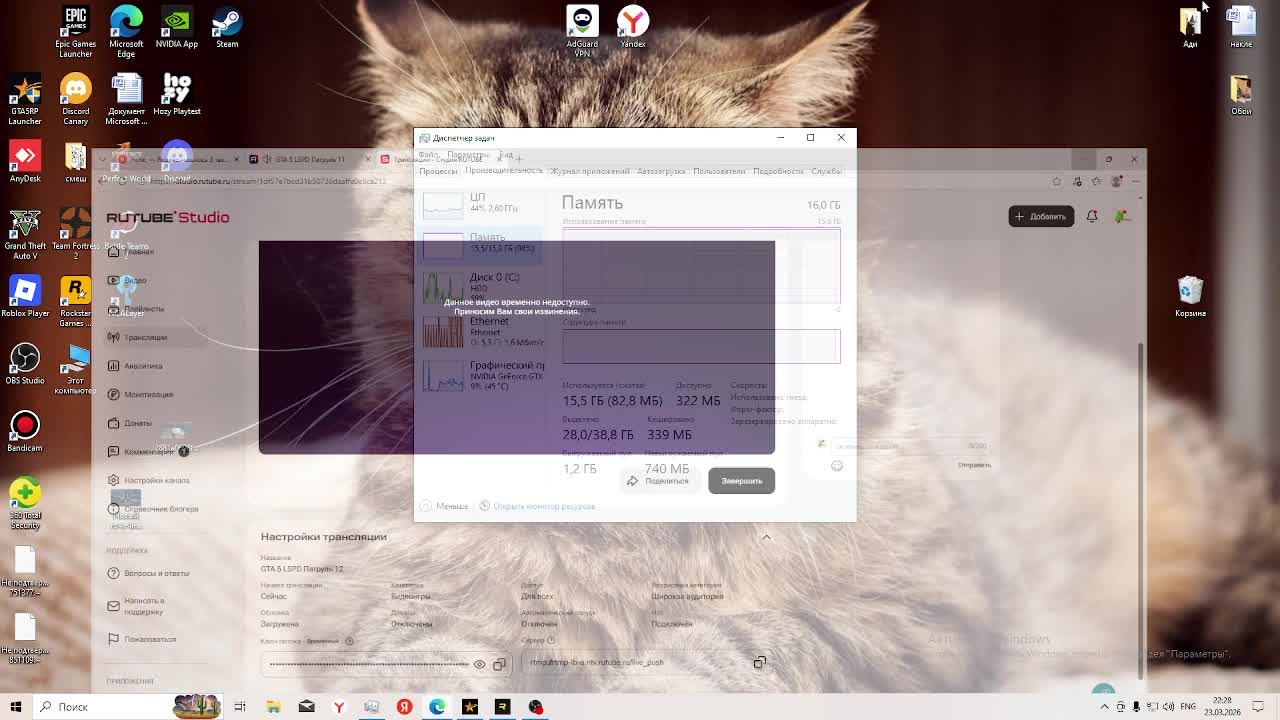Open AdGuard VPN desktop icon
1280x720 pixels.
coord(582,32)
